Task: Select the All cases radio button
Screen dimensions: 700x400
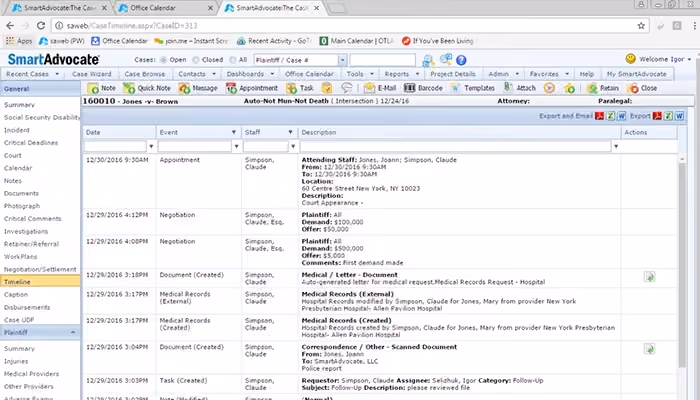Action: point(232,60)
